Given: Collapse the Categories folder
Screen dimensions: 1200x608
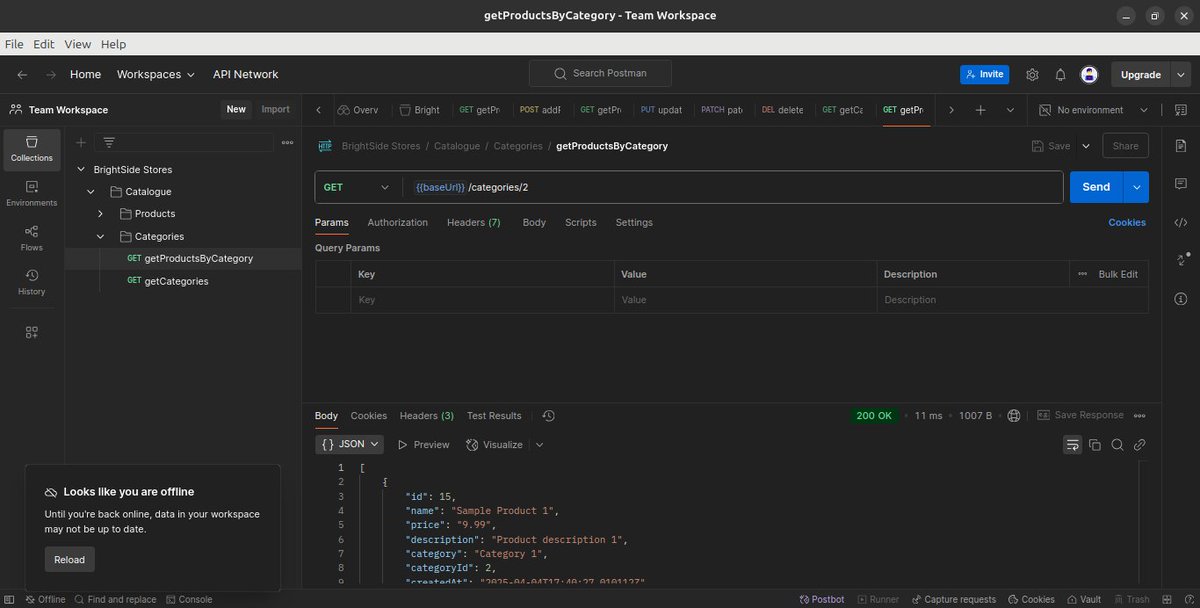Looking at the screenshot, I should click(x=100, y=237).
